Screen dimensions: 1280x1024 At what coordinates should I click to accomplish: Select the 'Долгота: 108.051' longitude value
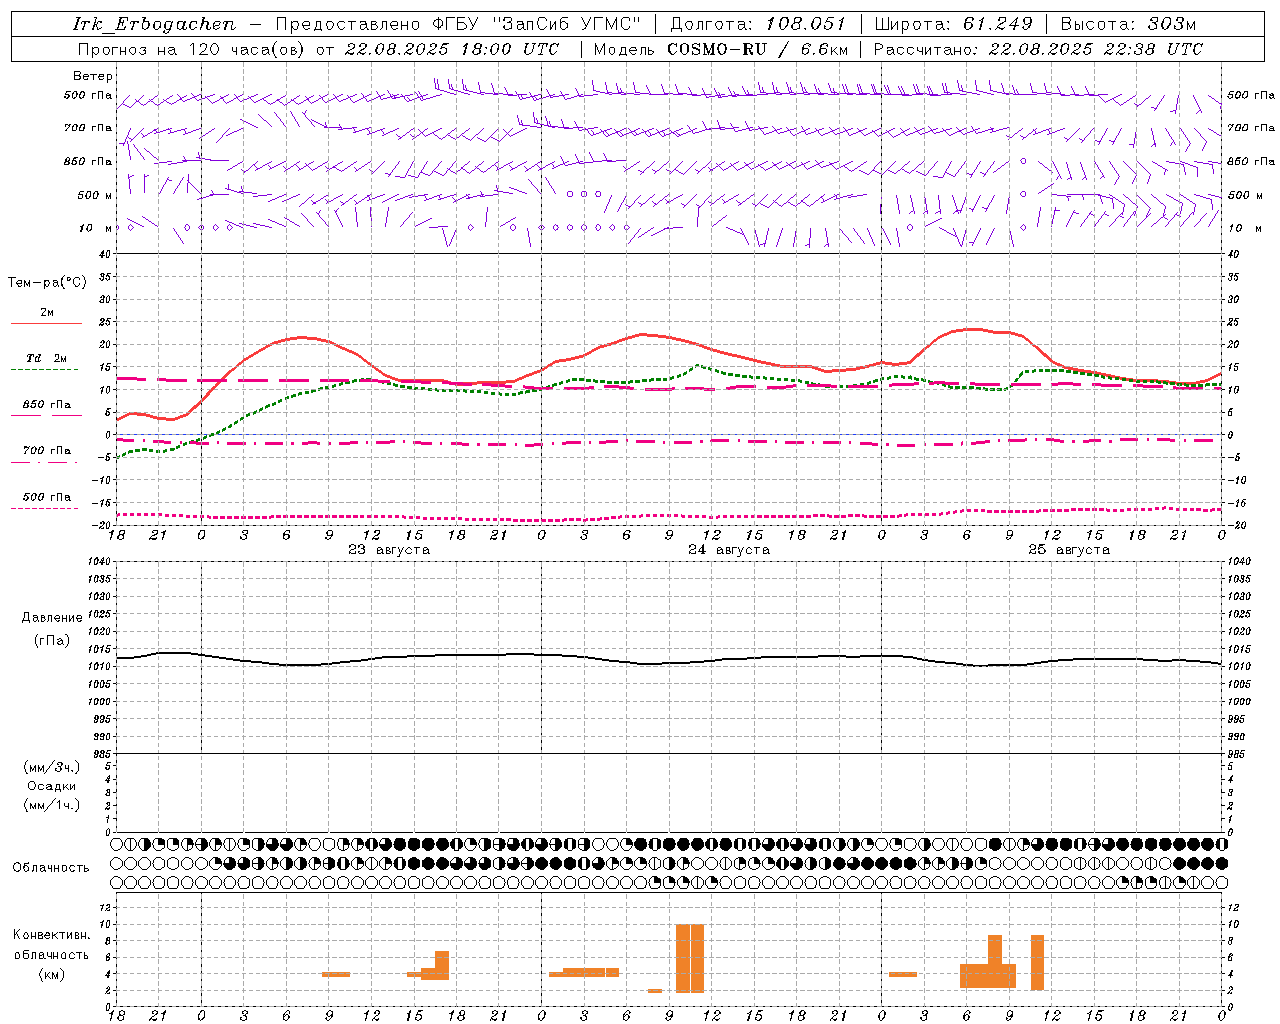point(757,24)
